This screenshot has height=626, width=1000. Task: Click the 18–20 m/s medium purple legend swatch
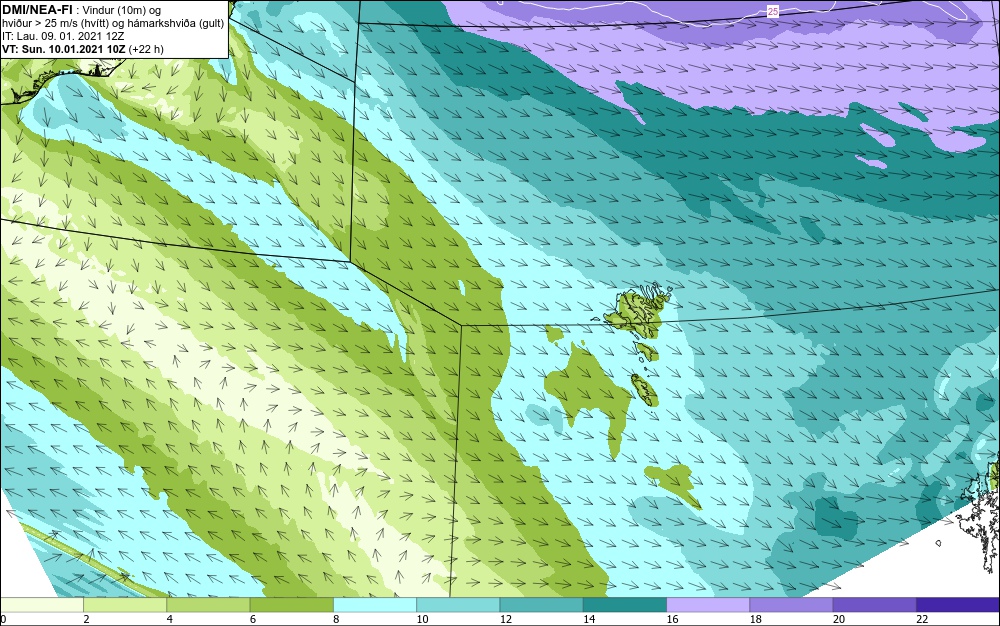click(791, 605)
